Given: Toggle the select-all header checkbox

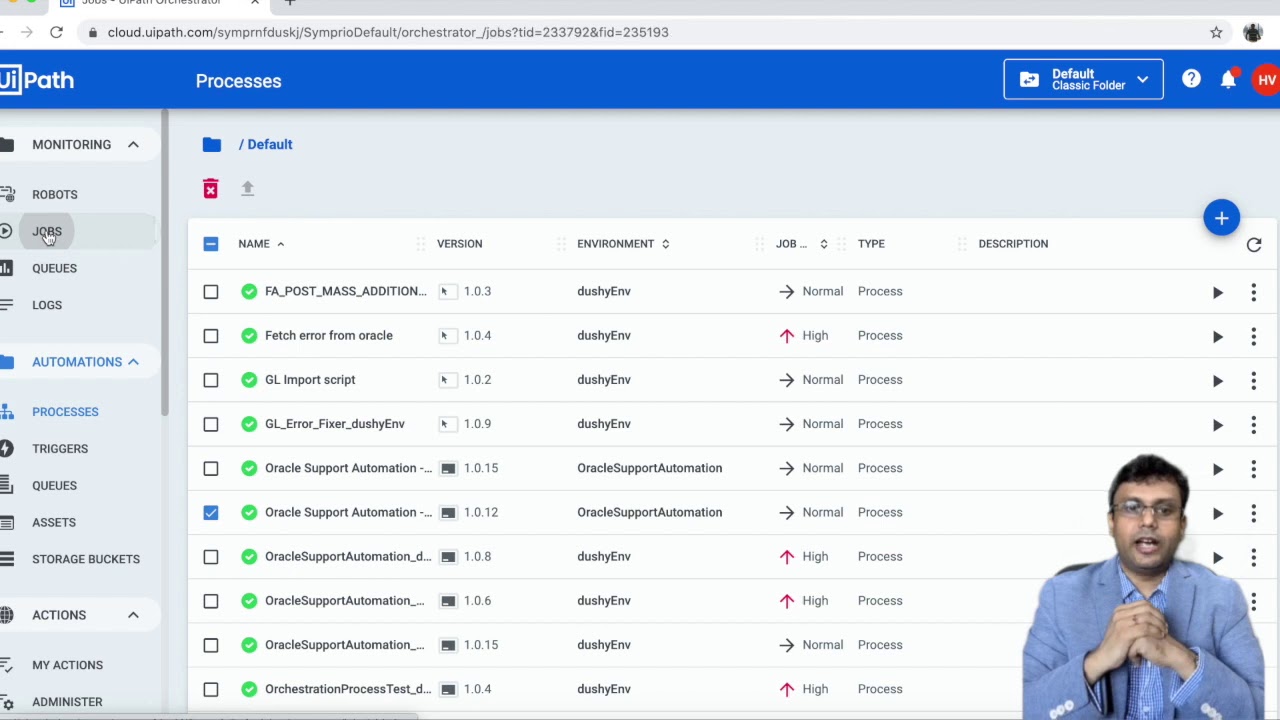Looking at the screenshot, I should [210, 244].
